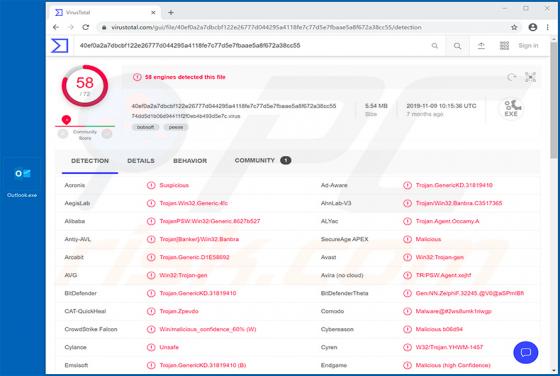Click the browser address bar URL
The width and height of the screenshot is (560, 376).
266,27
